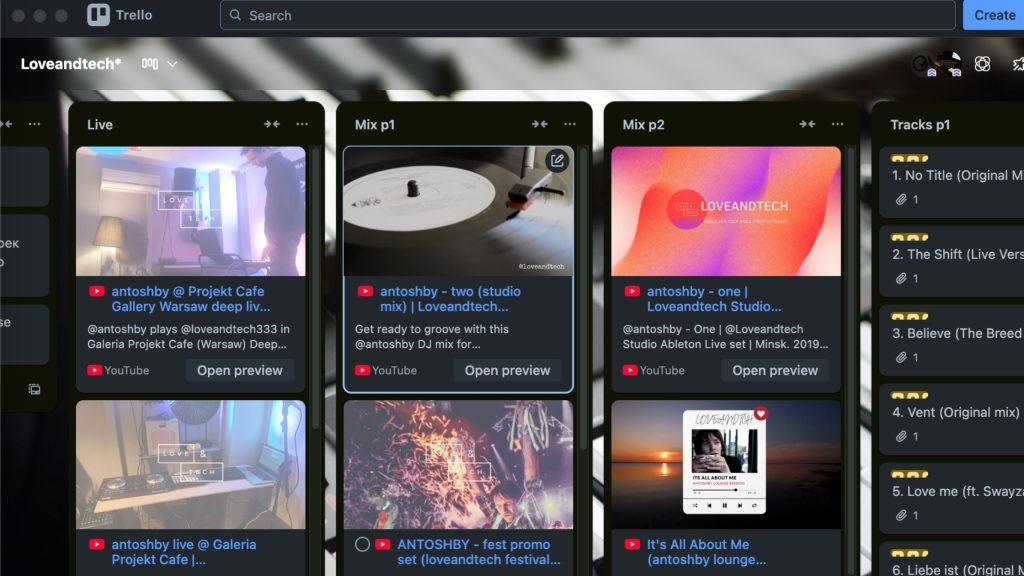This screenshot has height=576, width=1024.
Task: Click the Tracks p1 list header
Action: [x=920, y=125]
